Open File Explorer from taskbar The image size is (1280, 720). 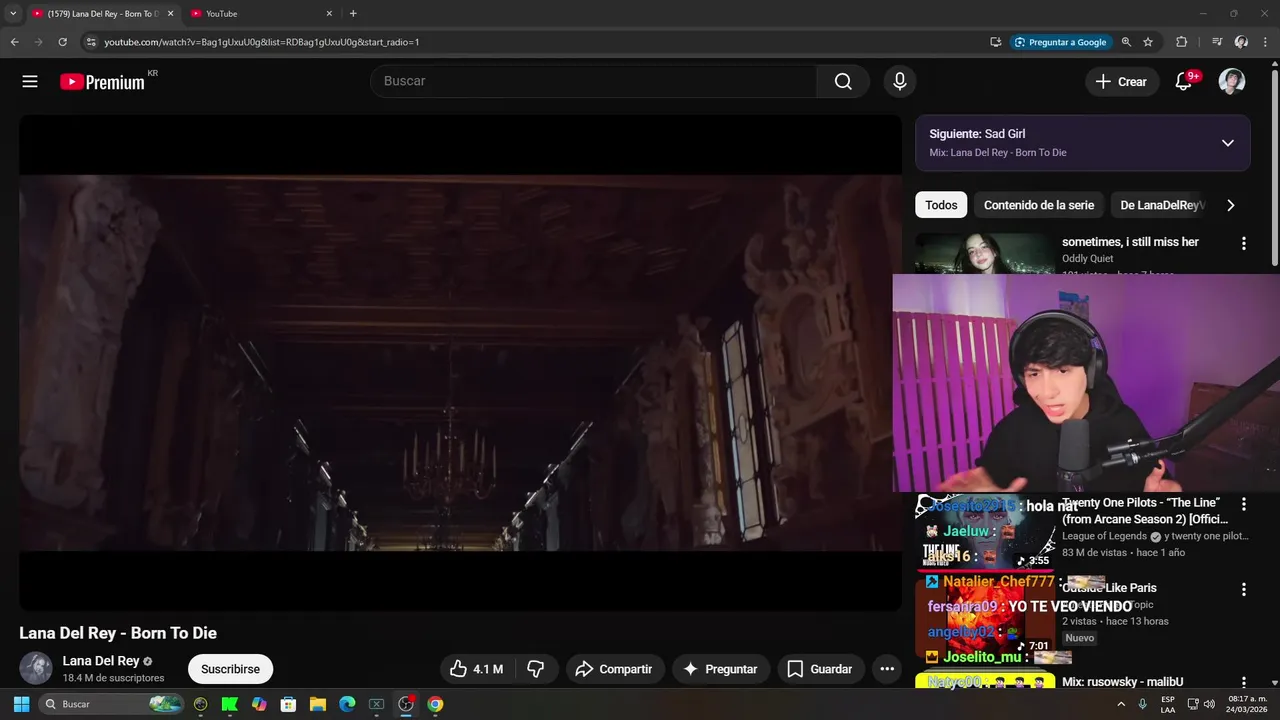pos(318,704)
